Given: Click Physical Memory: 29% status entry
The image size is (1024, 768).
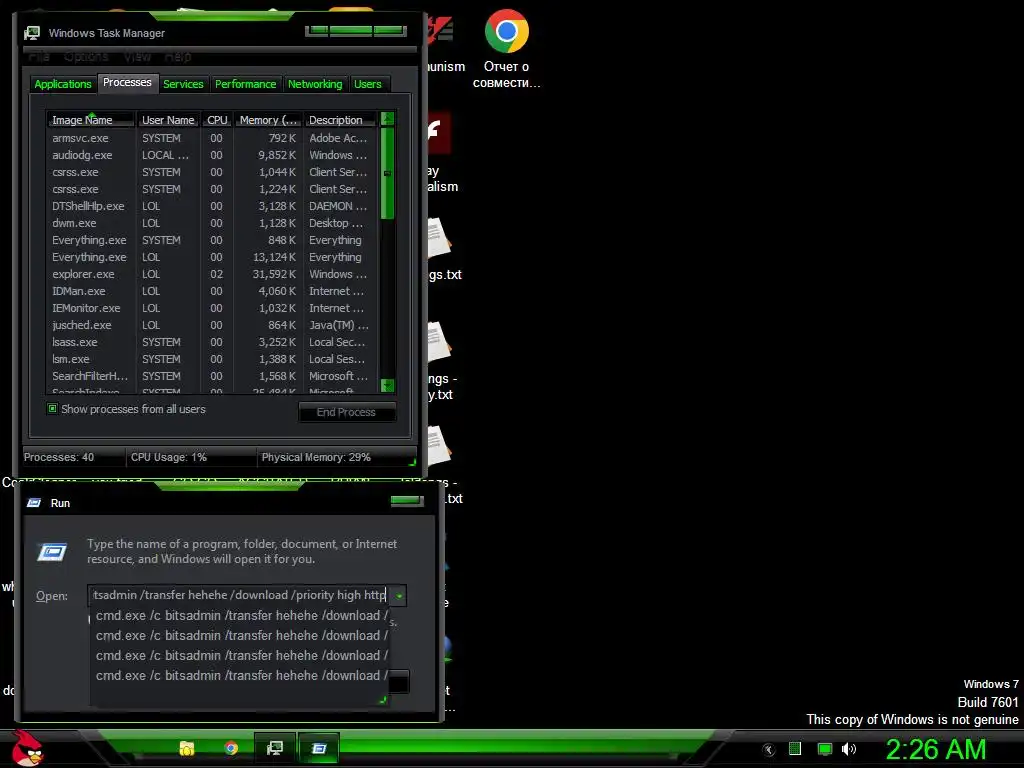Looking at the screenshot, I should point(316,457).
